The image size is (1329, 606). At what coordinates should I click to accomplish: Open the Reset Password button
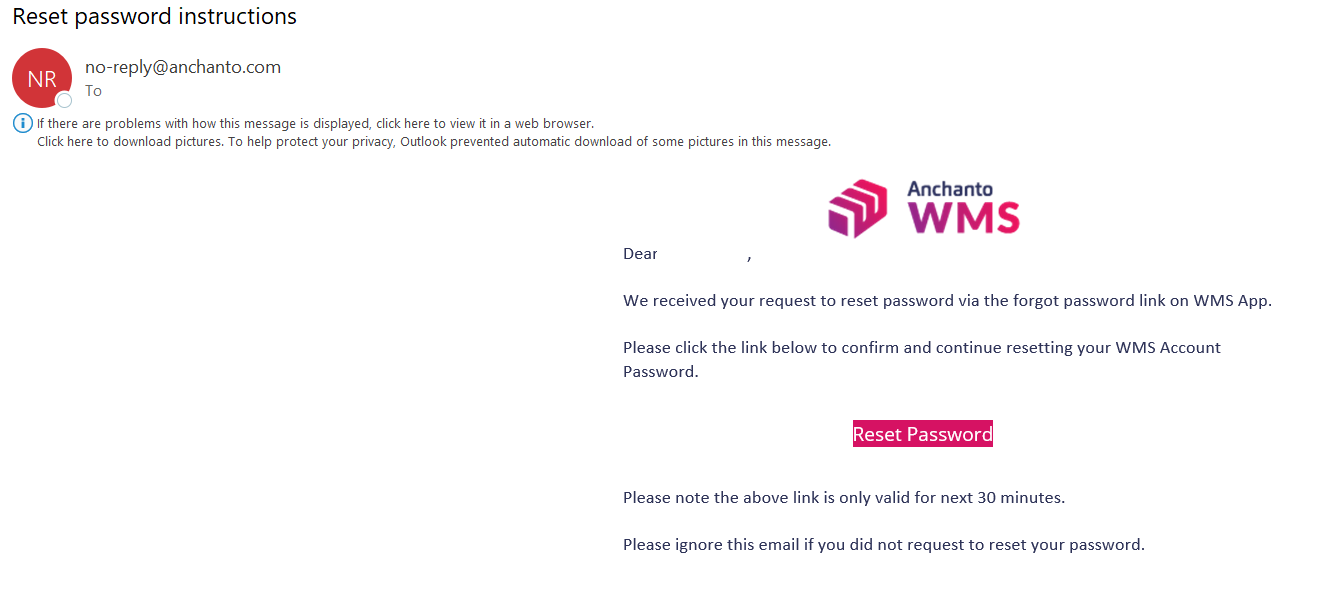tap(923, 434)
